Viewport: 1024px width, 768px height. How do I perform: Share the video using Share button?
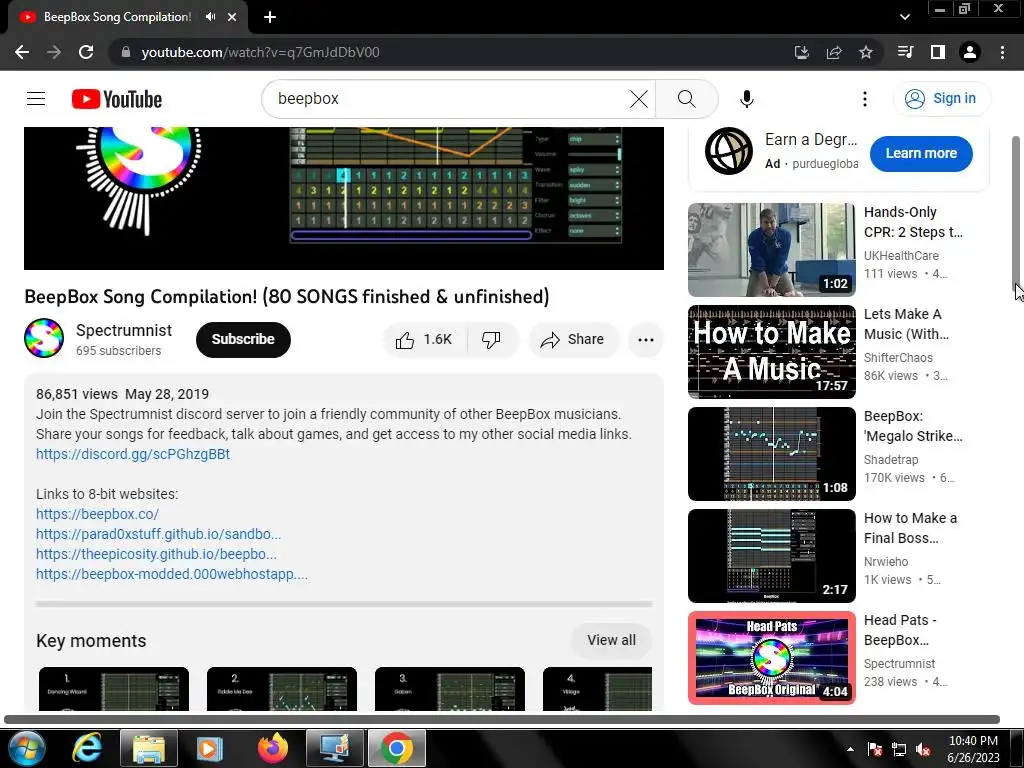click(573, 340)
